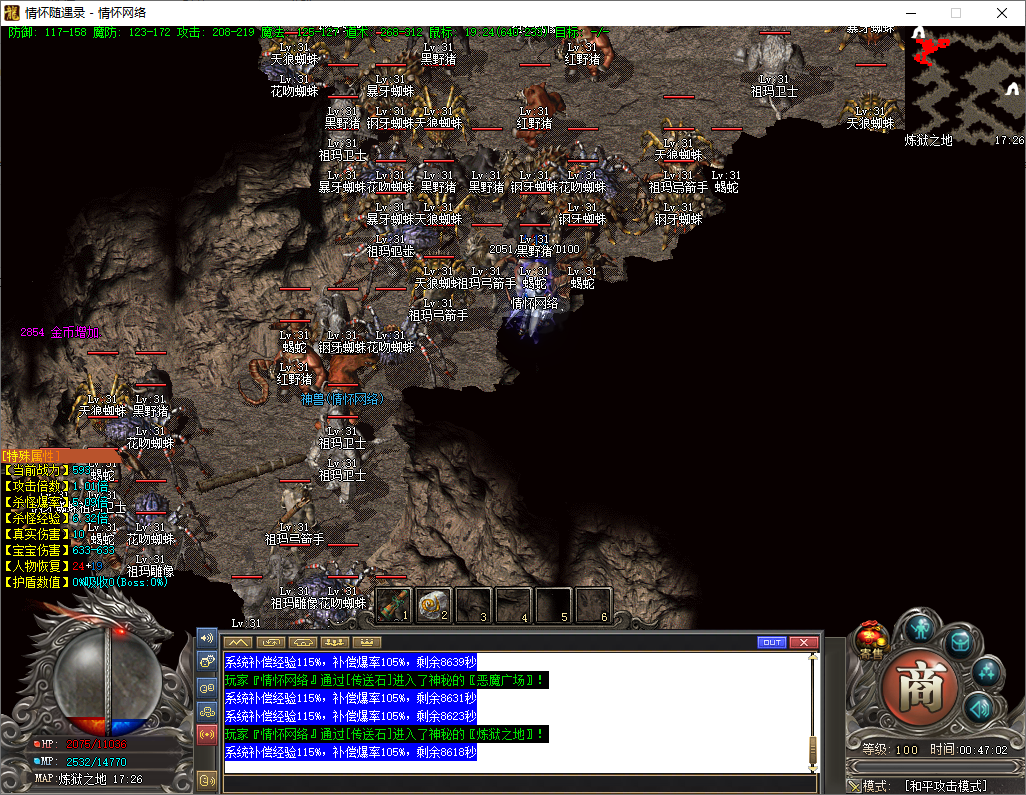Image resolution: width=1026 pixels, height=795 pixels.
Task: Click the 2854 金币增加 notification
Action: tap(60, 332)
